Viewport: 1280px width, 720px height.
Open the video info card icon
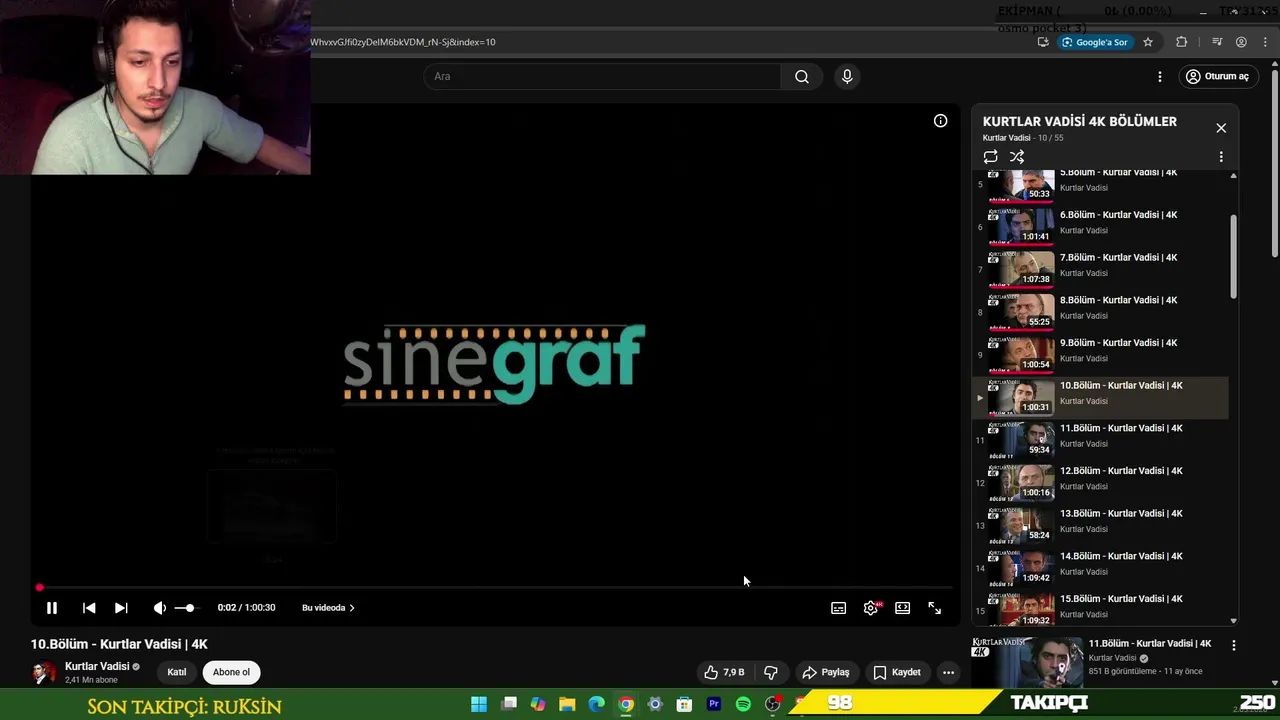point(941,121)
